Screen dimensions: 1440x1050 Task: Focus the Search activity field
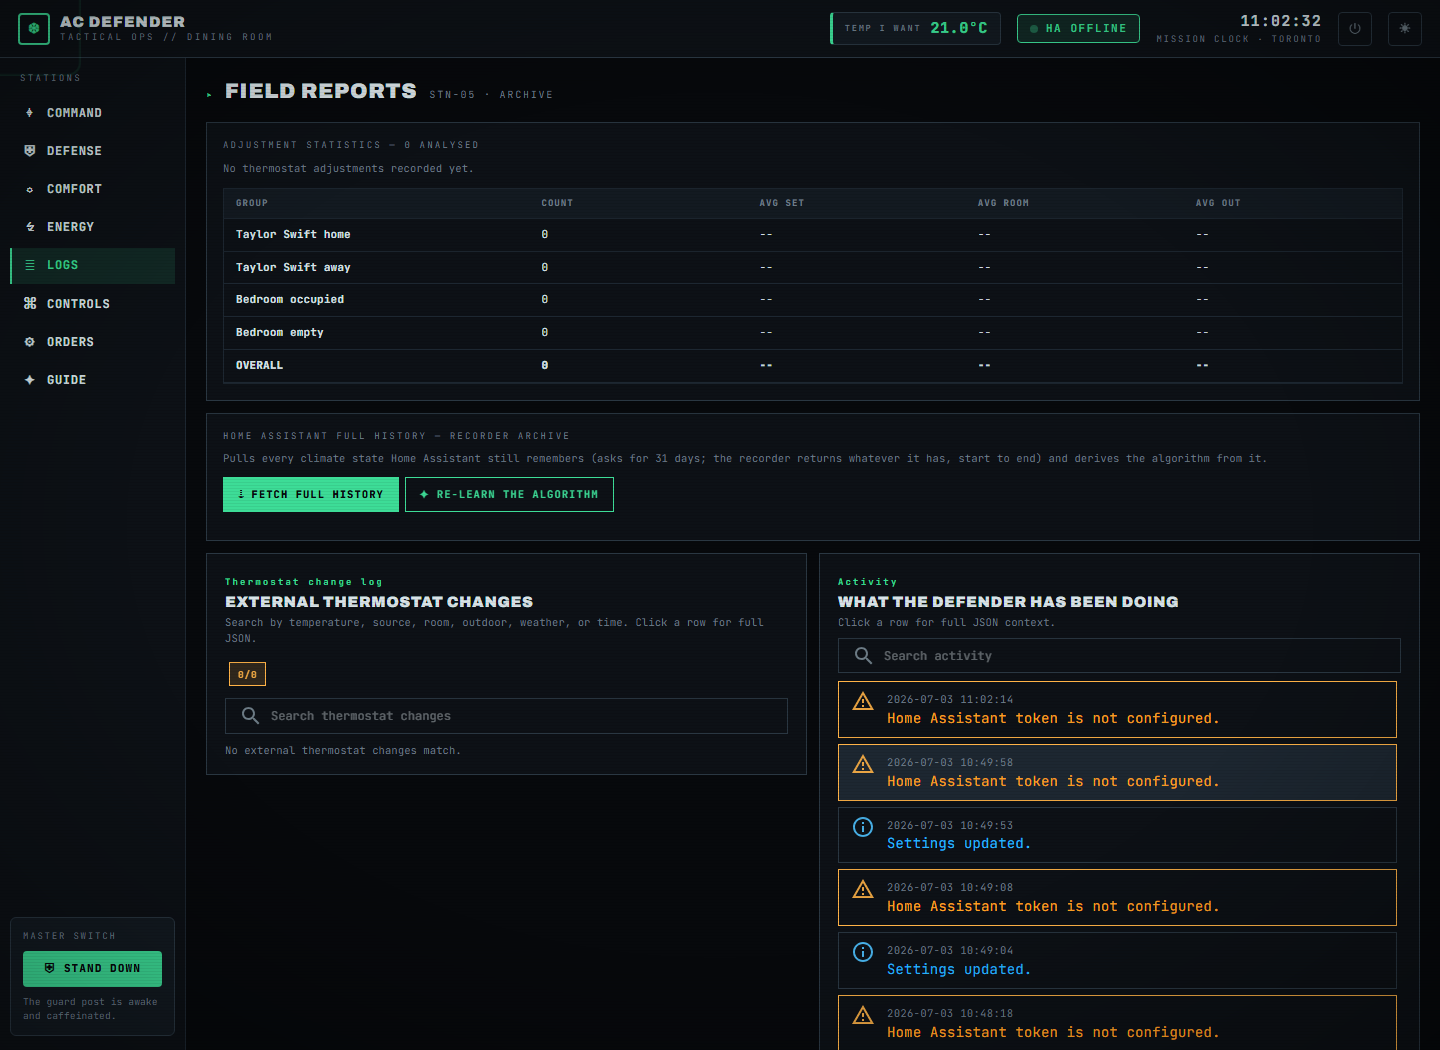[1119, 656]
